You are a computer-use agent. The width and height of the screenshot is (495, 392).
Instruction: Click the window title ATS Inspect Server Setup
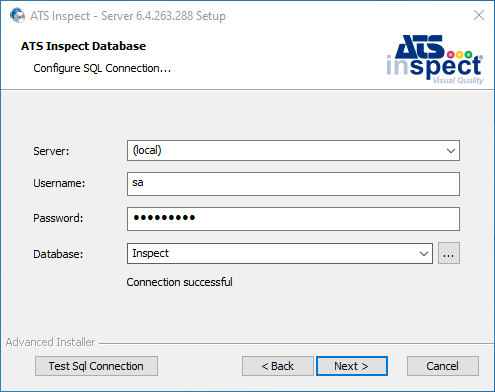point(128,16)
